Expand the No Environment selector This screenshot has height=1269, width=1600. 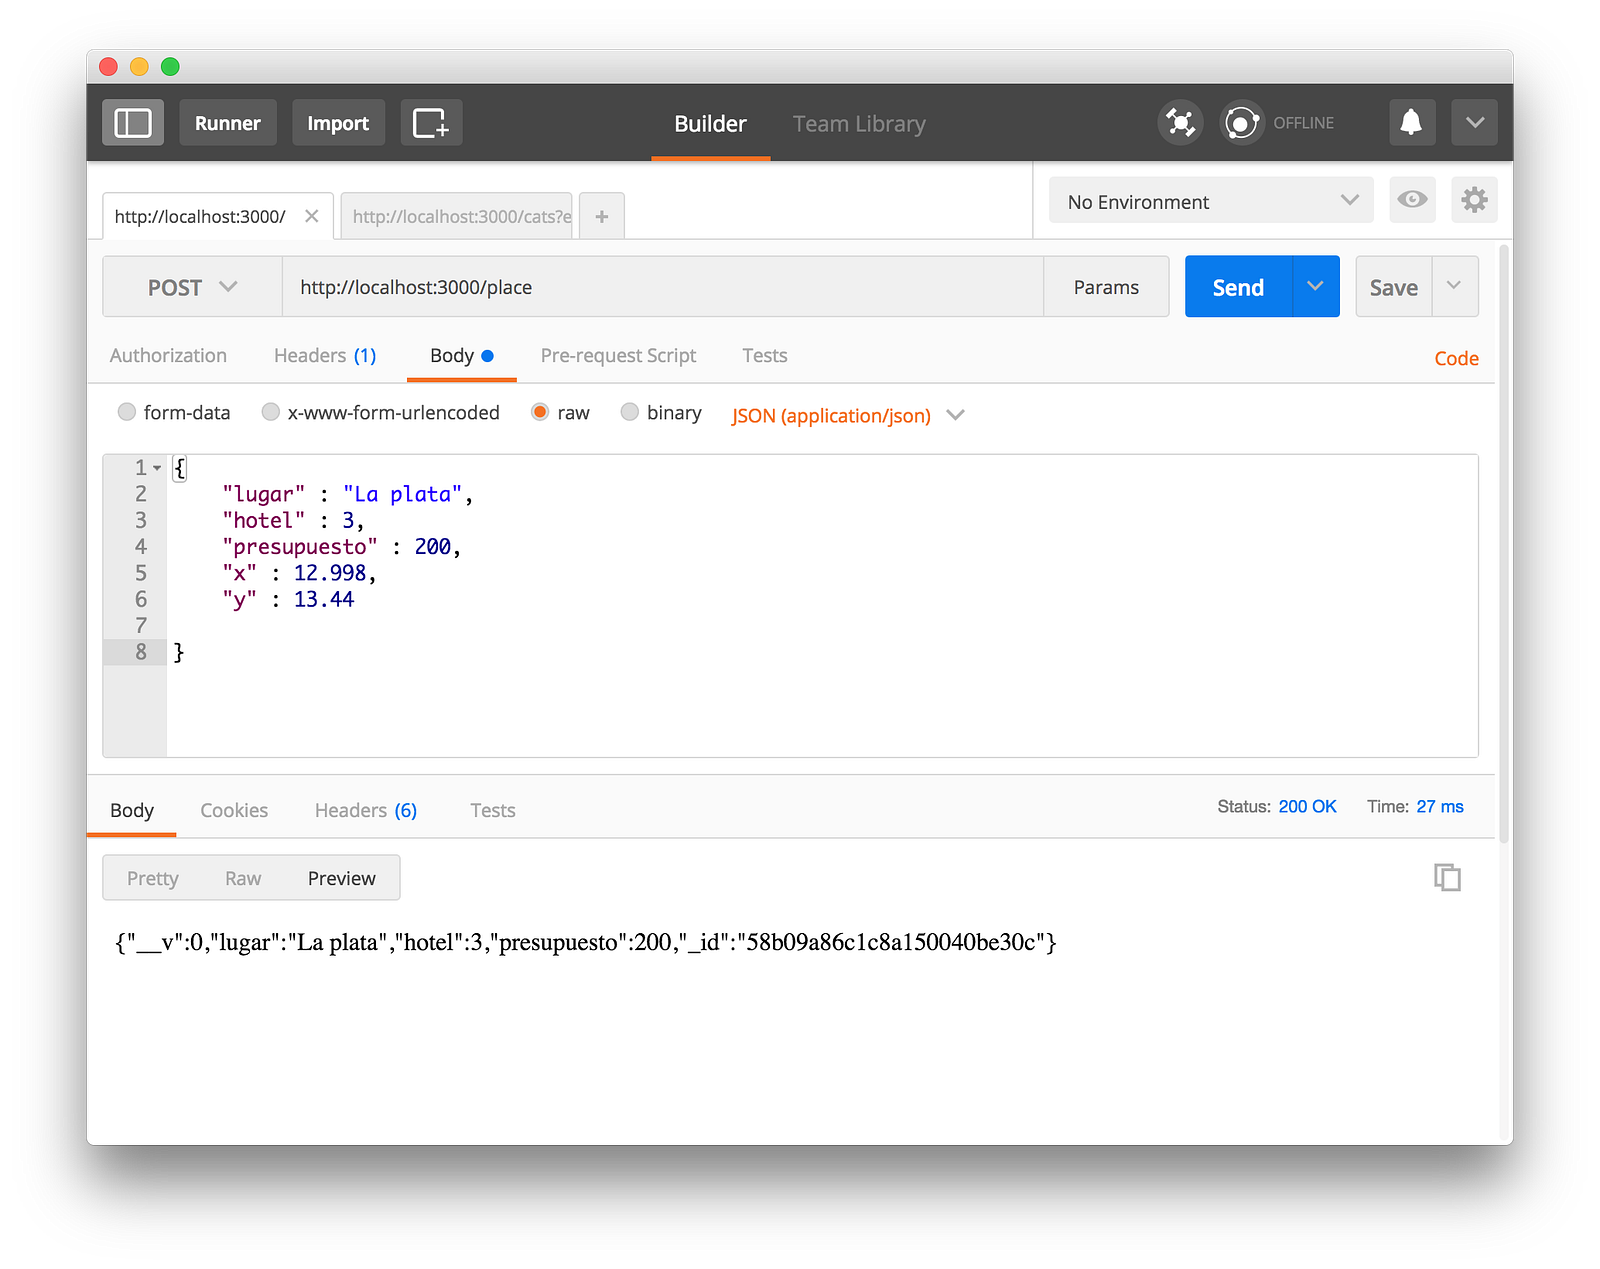coord(1211,201)
